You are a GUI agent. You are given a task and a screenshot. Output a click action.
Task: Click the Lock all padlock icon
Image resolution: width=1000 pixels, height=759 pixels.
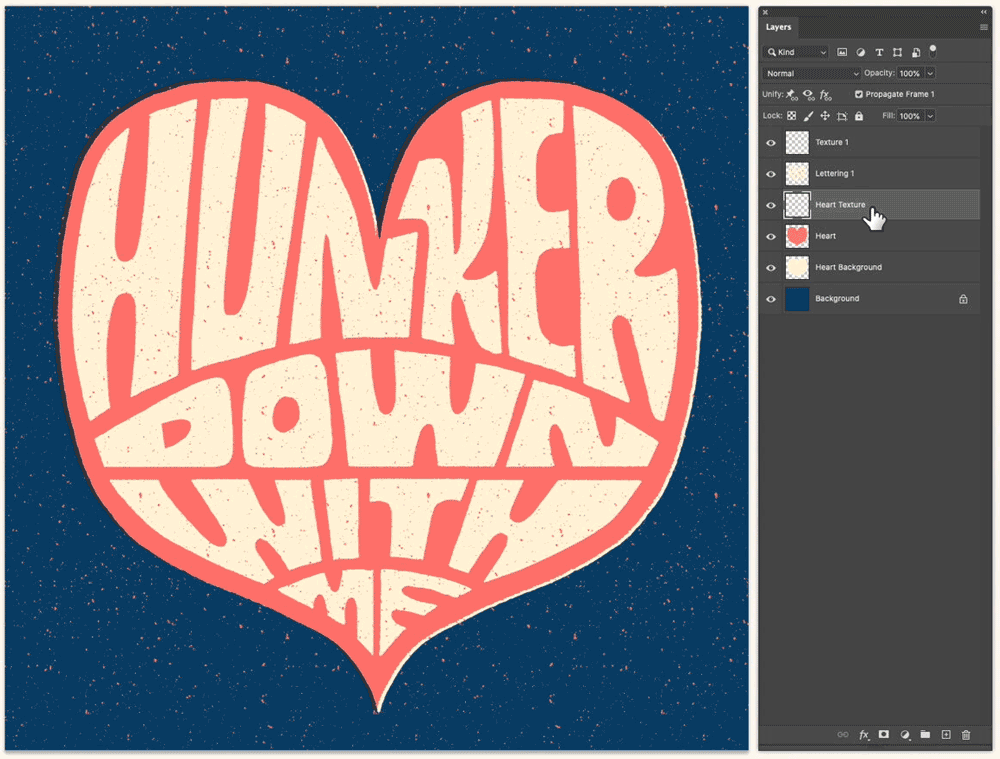pos(858,116)
